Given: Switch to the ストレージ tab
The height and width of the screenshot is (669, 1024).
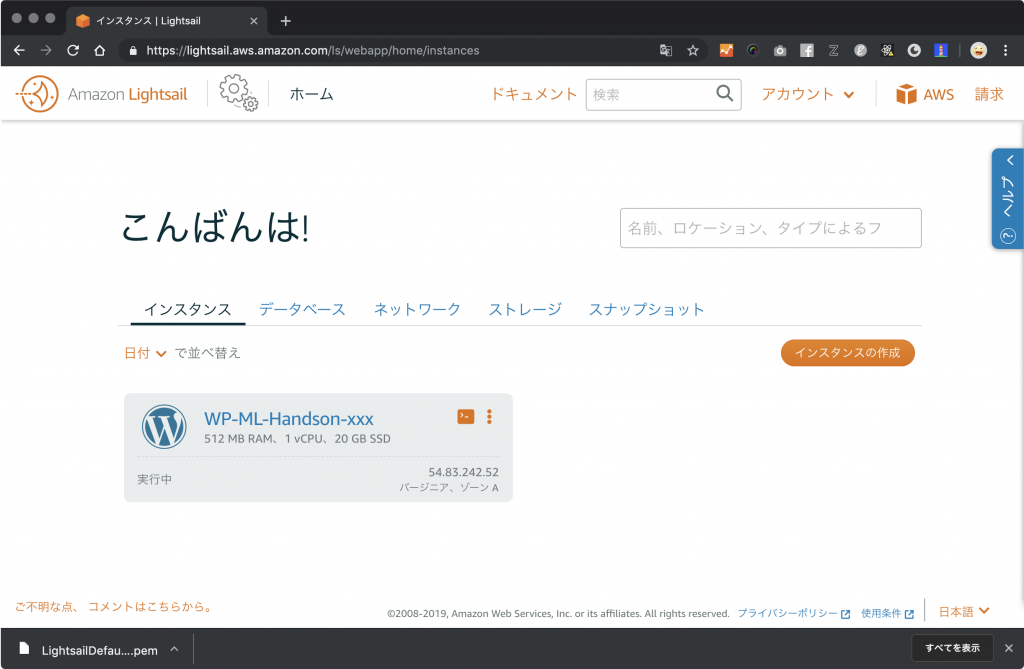Looking at the screenshot, I should point(525,309).
